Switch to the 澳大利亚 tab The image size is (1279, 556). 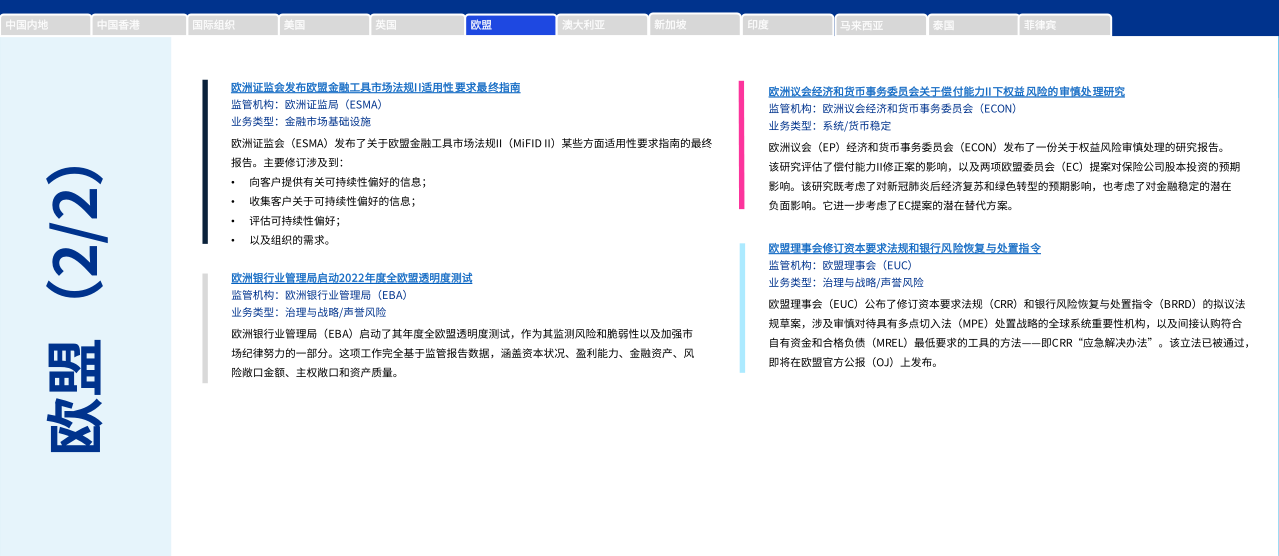click(602, 25)
